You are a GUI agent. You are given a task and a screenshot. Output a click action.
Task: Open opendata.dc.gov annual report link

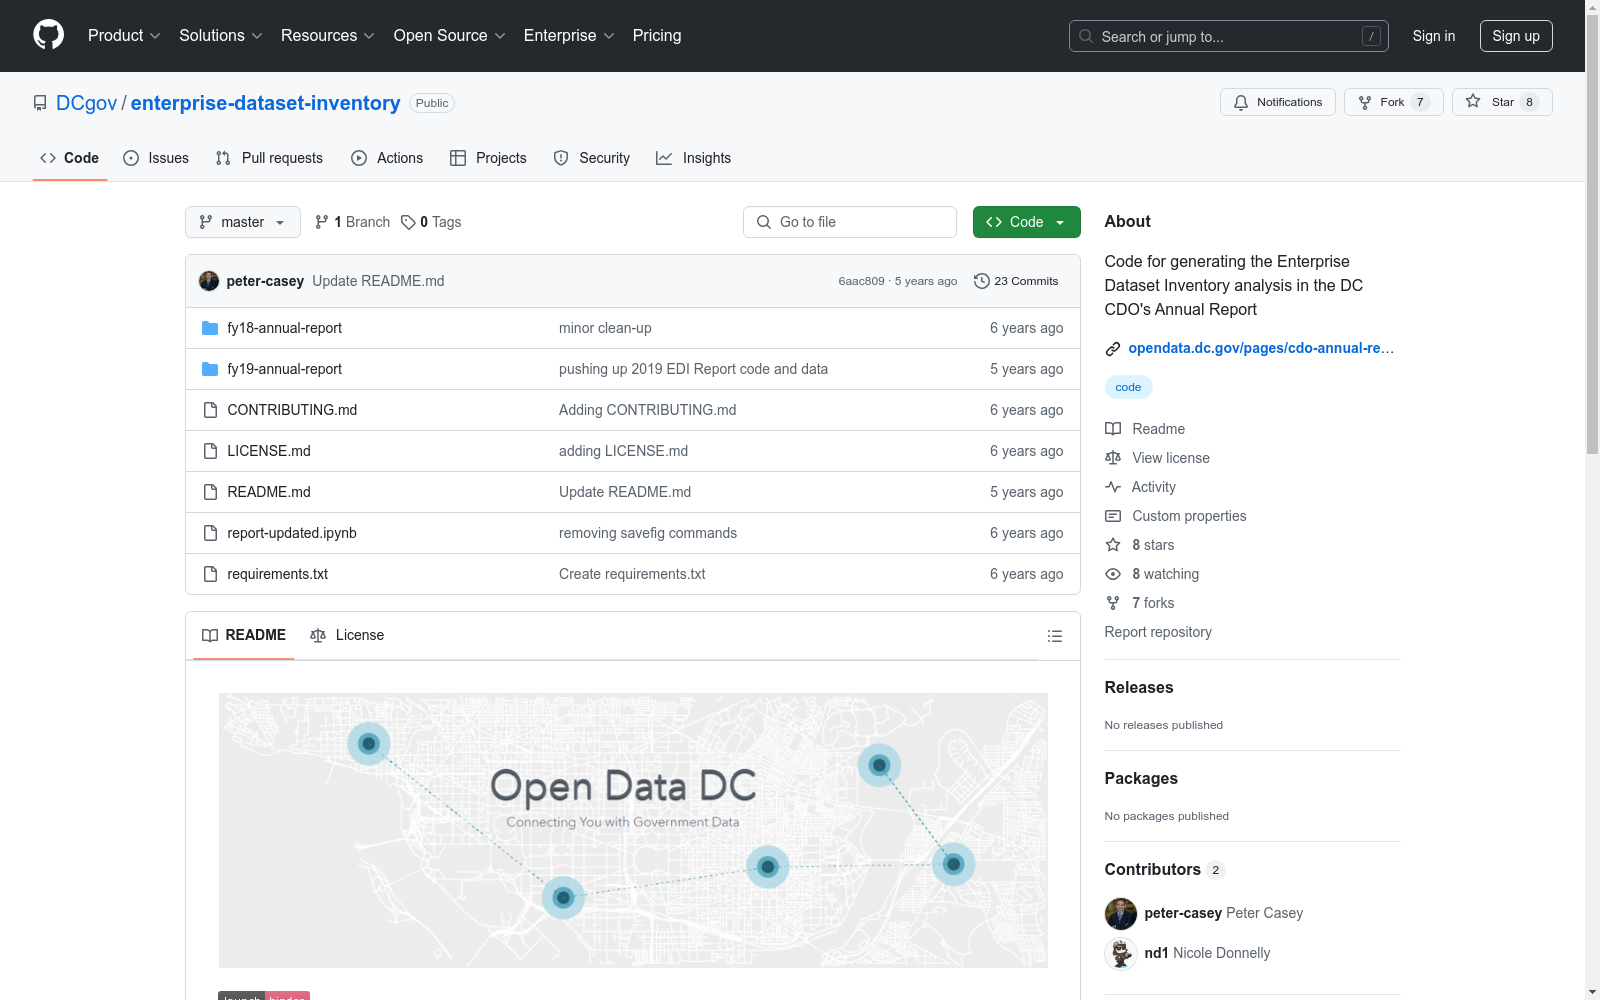tap(1261, 349)
